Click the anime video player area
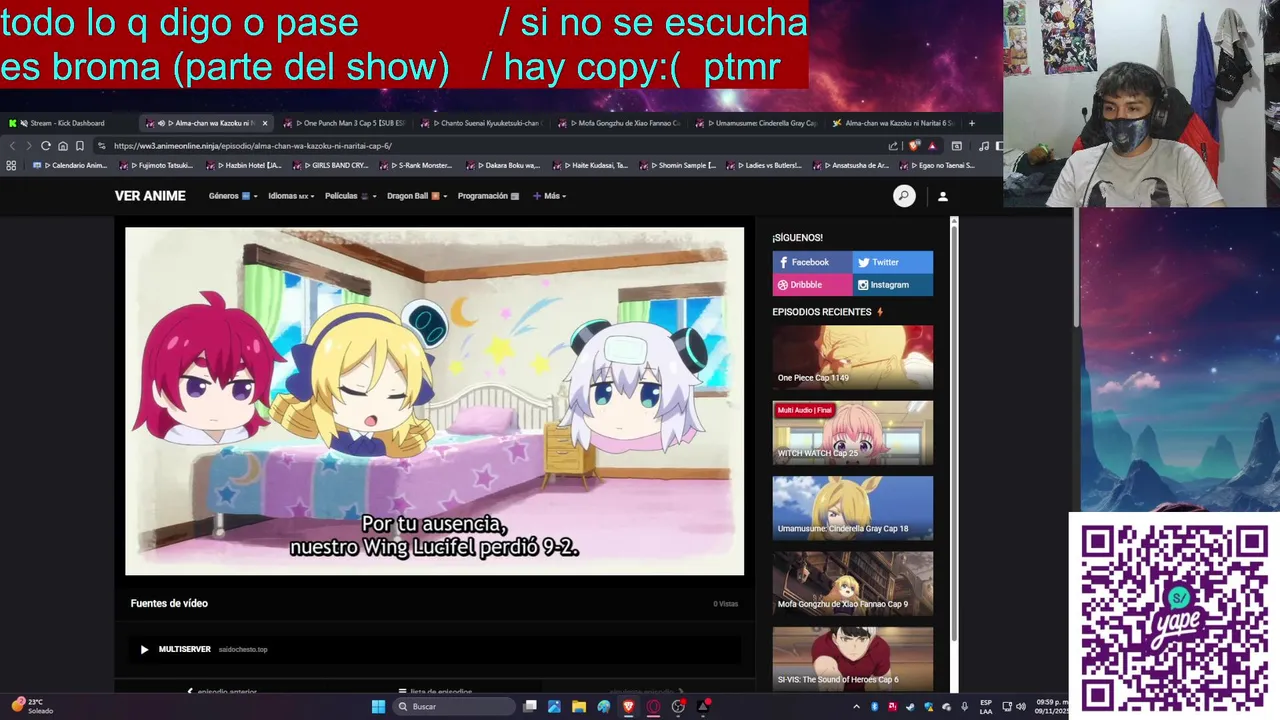 pos(434,401)
